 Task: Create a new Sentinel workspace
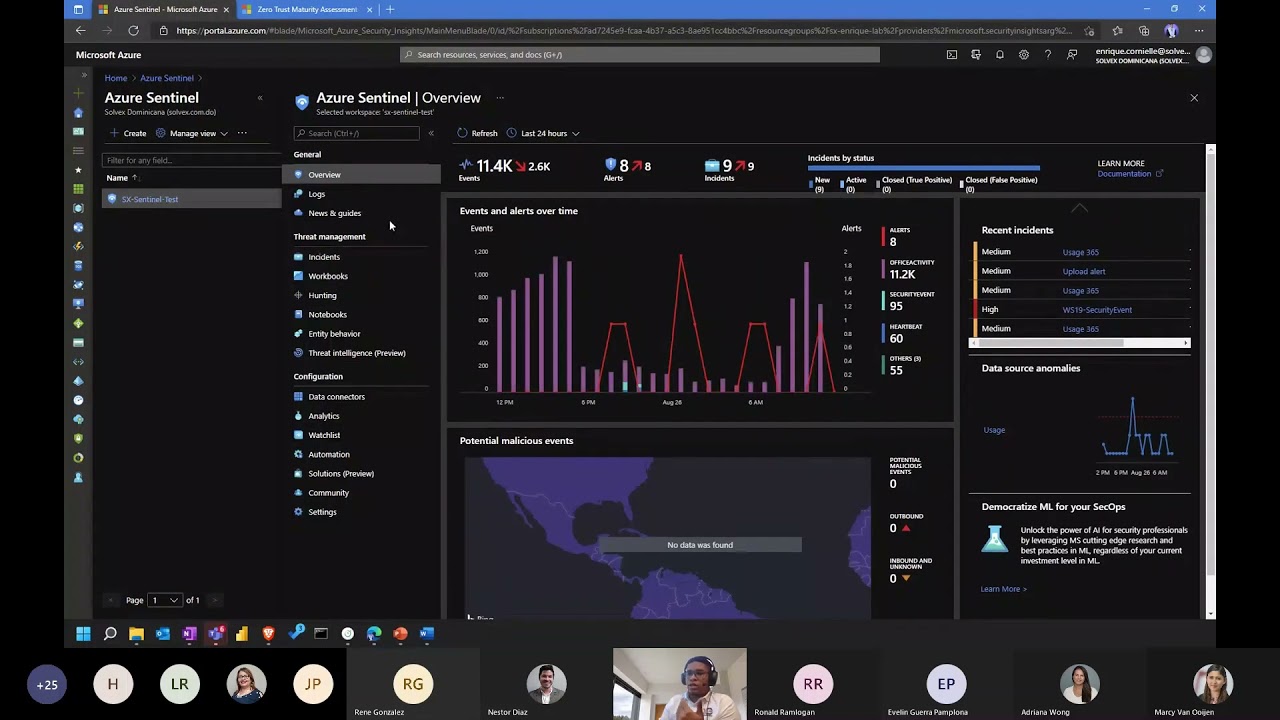(128, 133)
